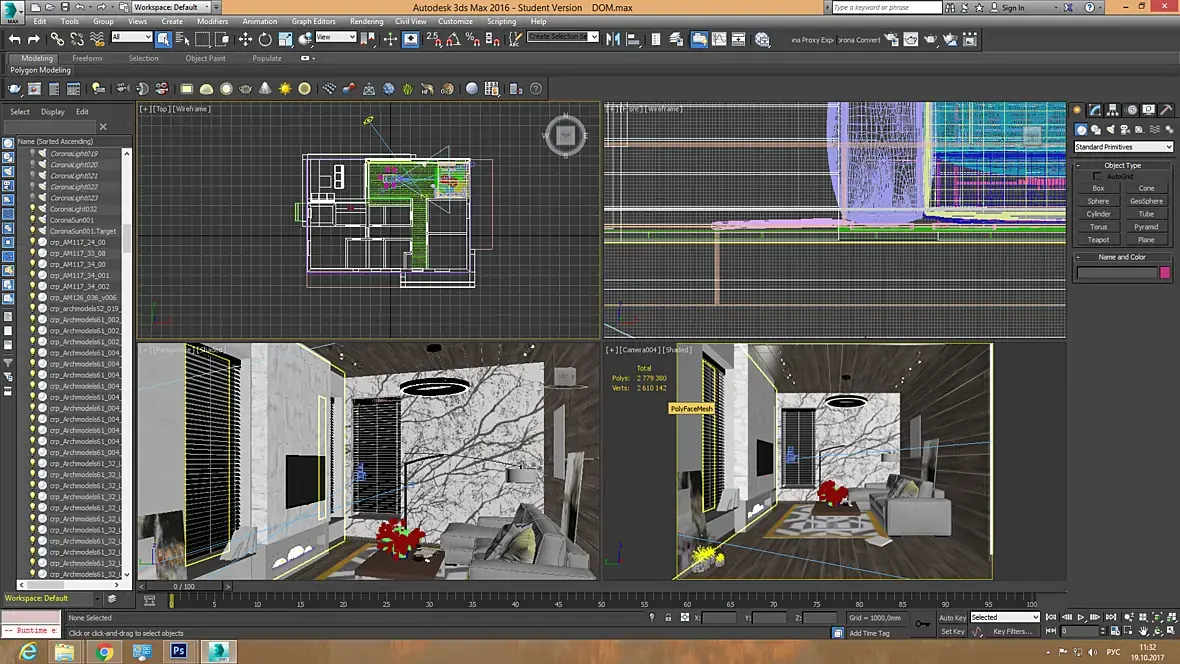Click the Select and Link tool
The image size is (1180, 664).
point(56,39)
